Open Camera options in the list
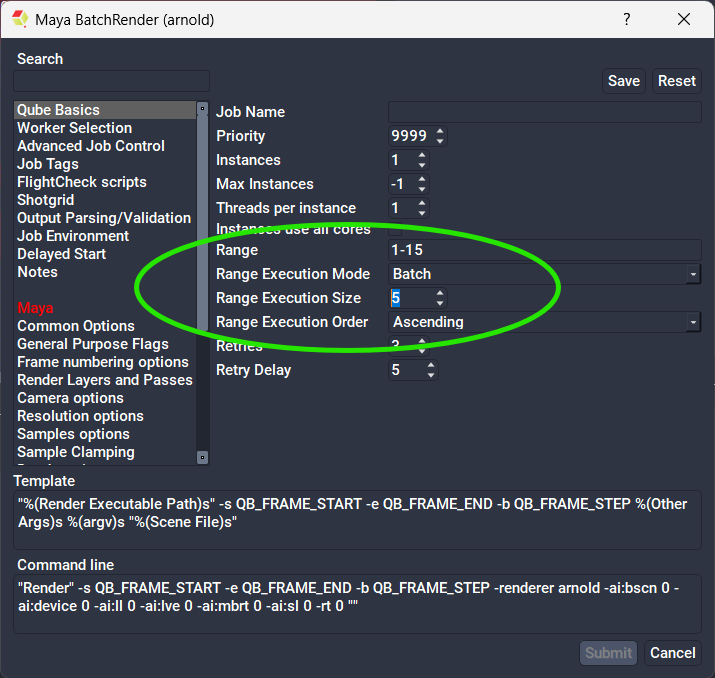Screen dimensions: 715x678 click(70, 398)
